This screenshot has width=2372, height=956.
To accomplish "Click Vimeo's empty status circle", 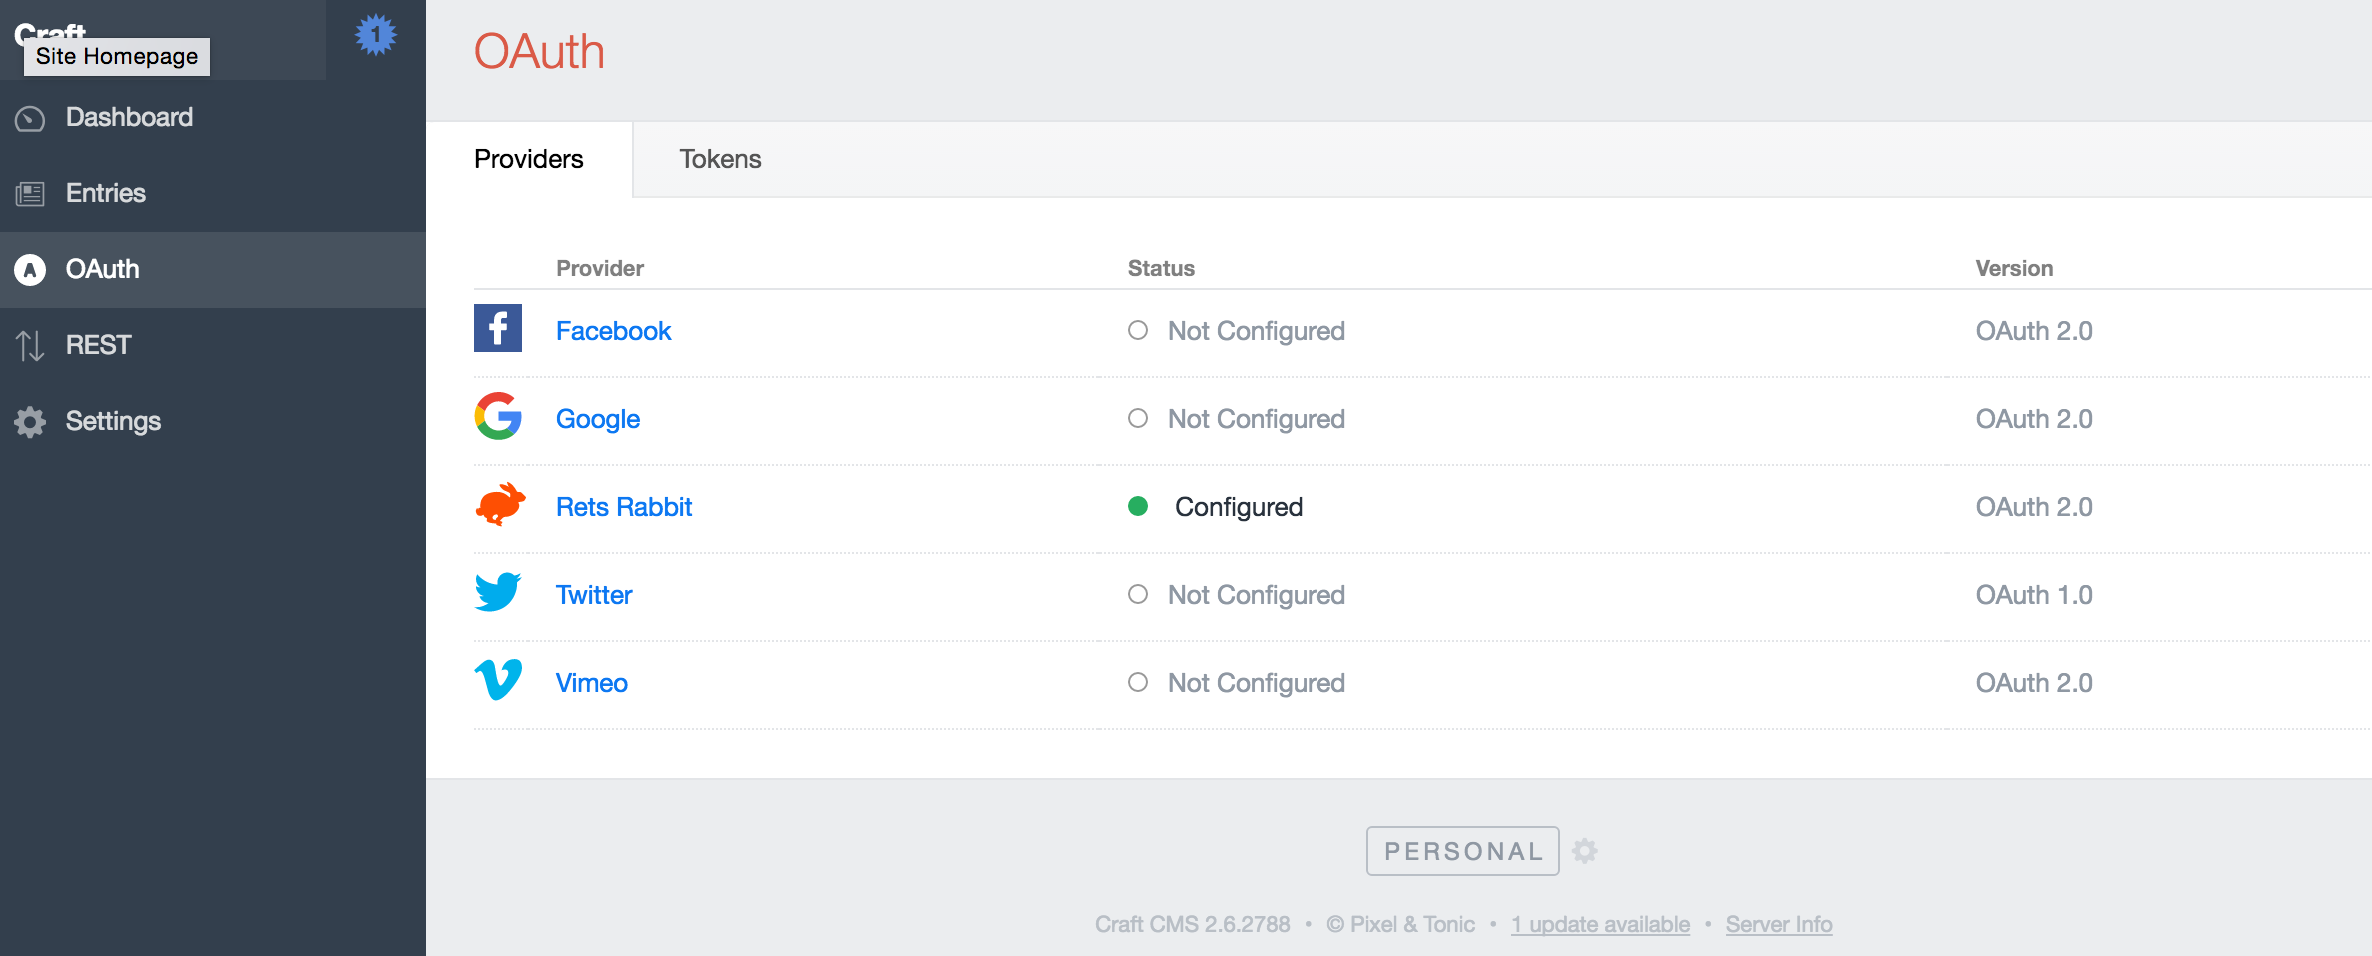I will pos(1138,682).
